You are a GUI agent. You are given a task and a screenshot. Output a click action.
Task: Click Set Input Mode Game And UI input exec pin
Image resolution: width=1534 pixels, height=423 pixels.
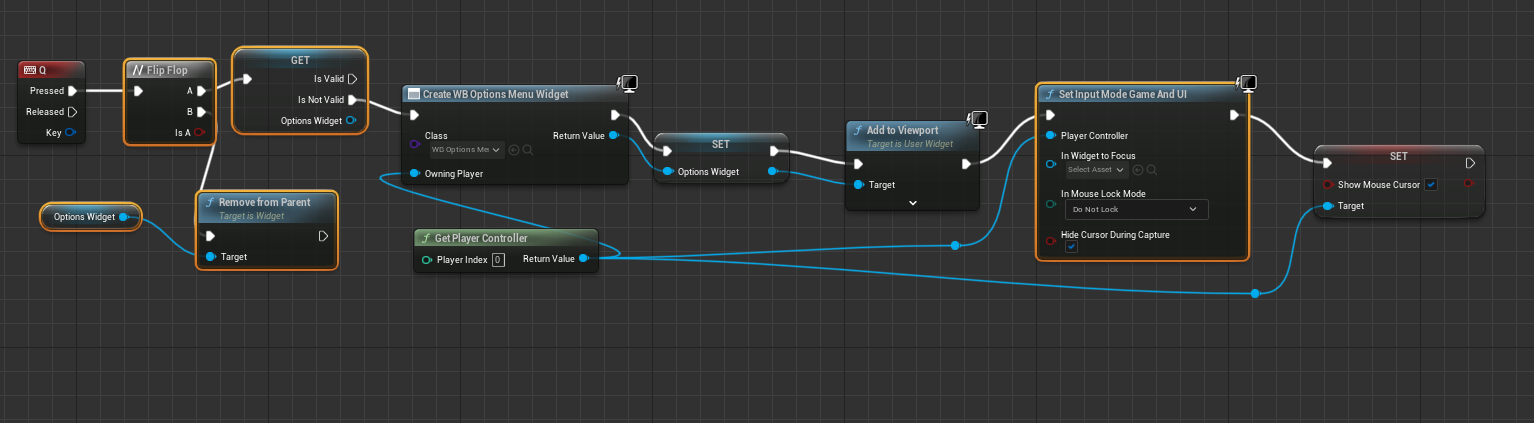[x=1050, y=115]
